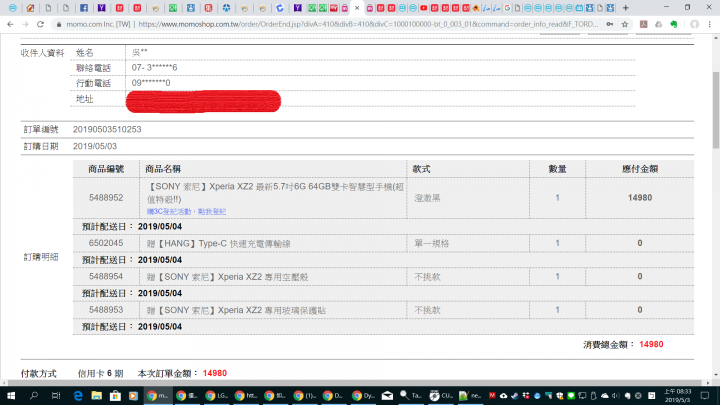
Task: Click the scroll-right arrow of horizontal scrollbar
Action: click(708, 382)
